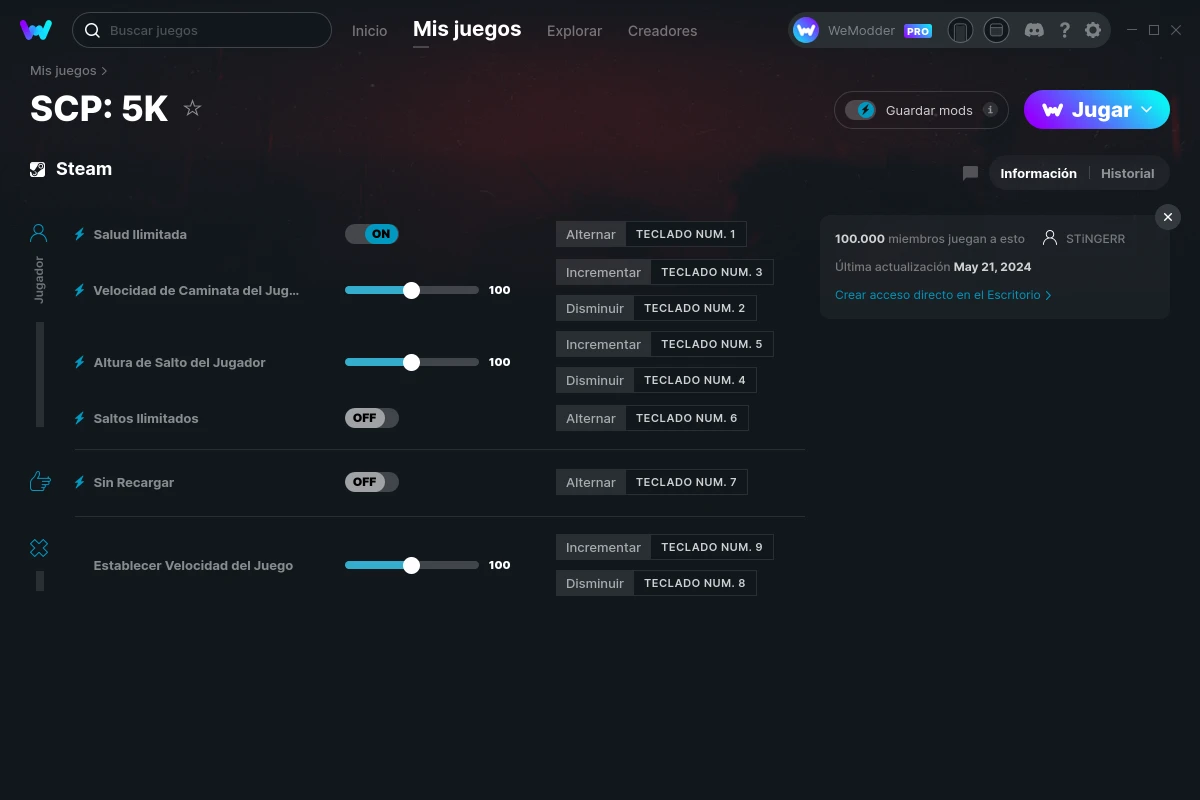Open the feedback chat bubble icon

point(969,172)
